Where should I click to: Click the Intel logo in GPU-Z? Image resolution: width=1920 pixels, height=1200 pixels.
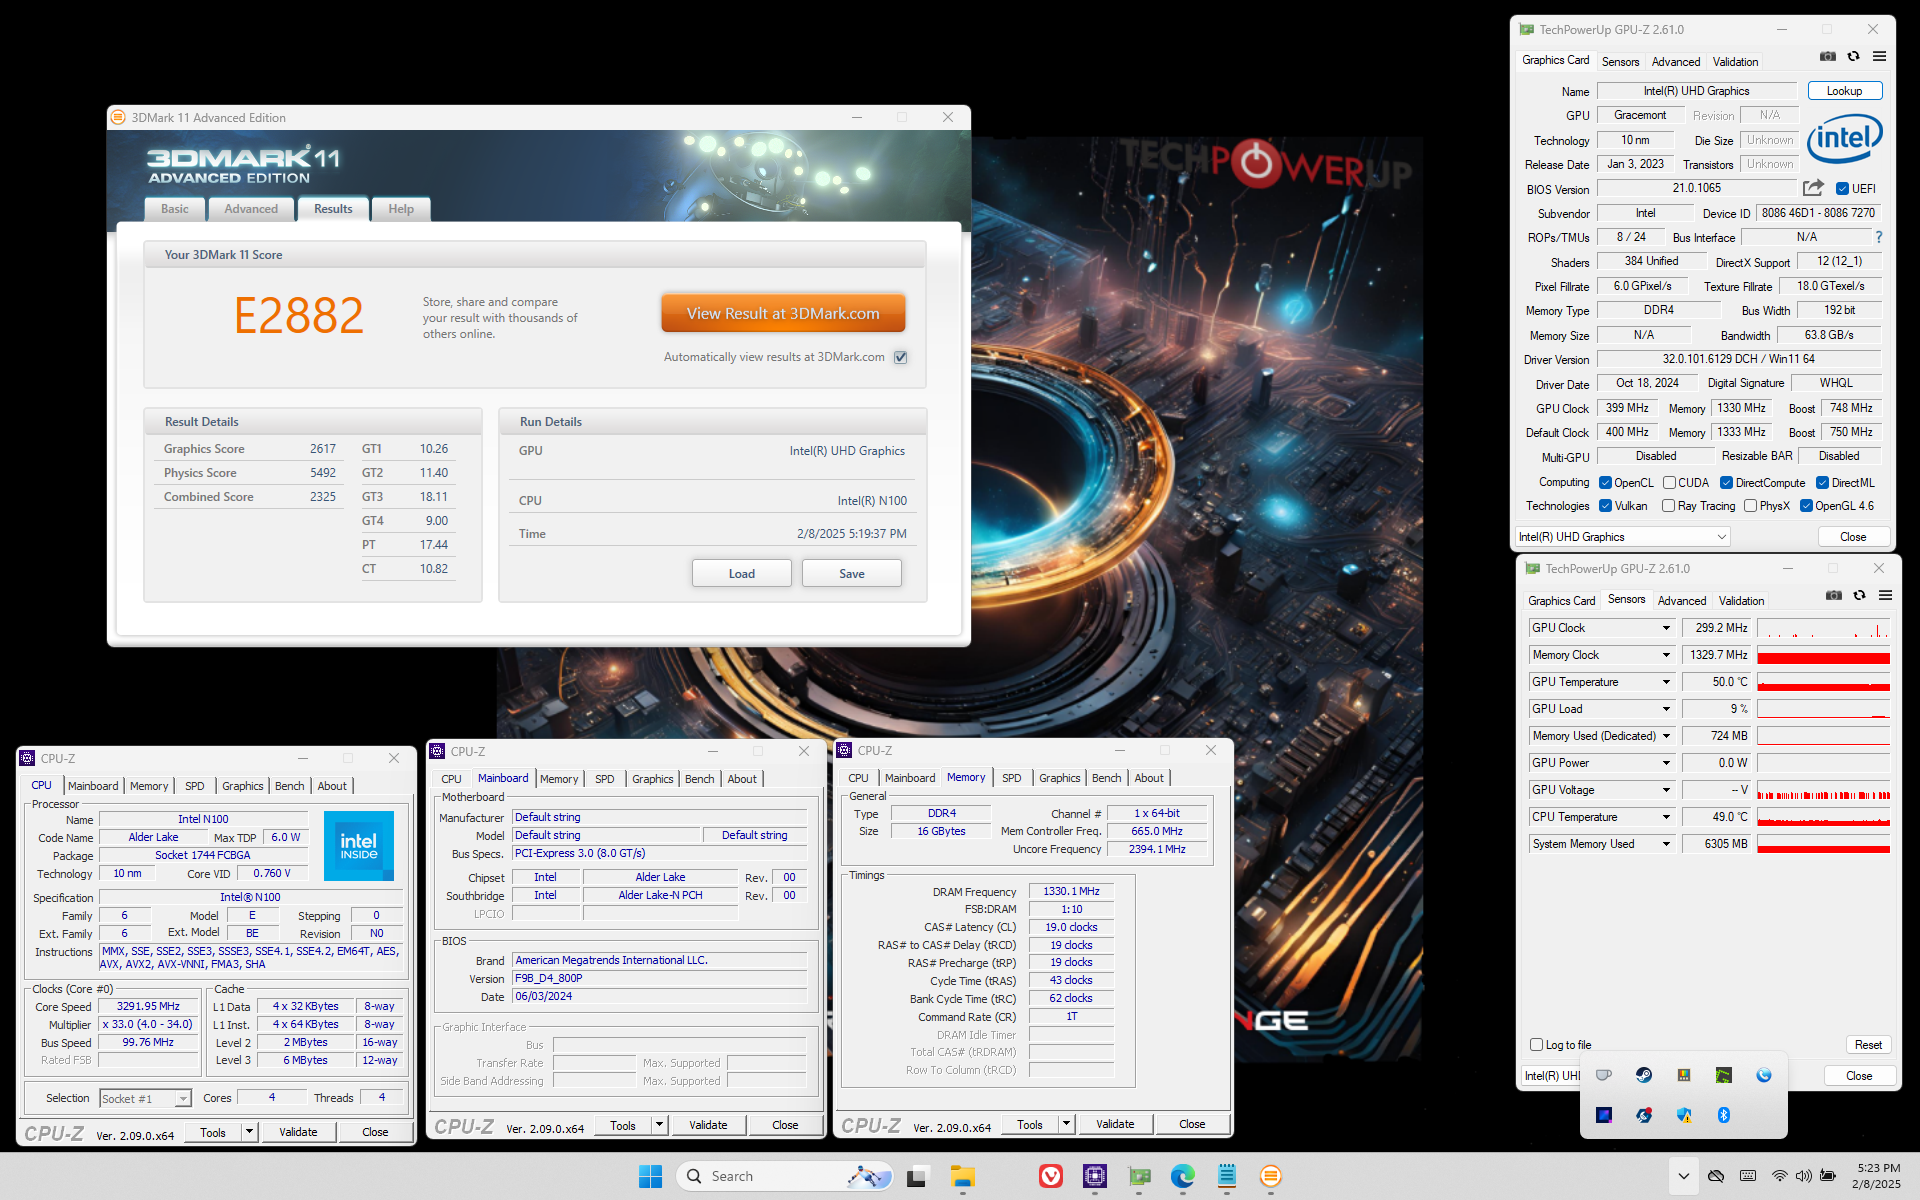pos(1844,138)
